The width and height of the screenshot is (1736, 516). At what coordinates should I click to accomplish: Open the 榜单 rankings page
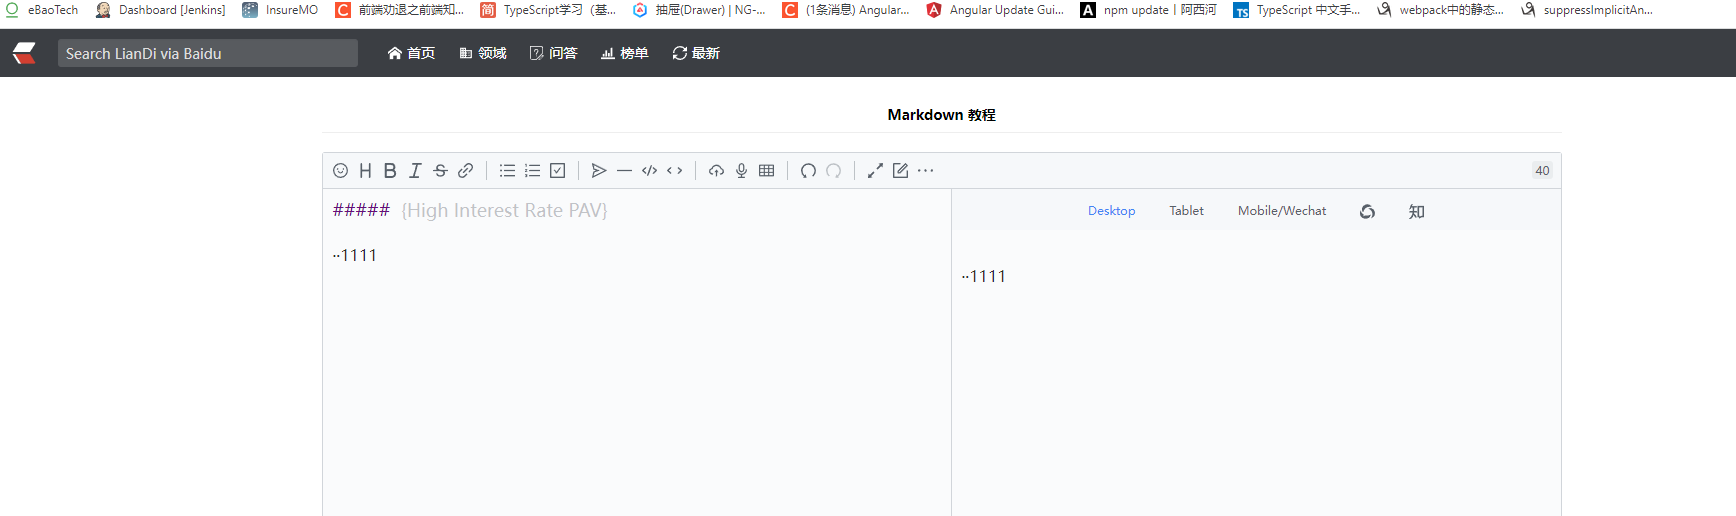pos(625,53)
